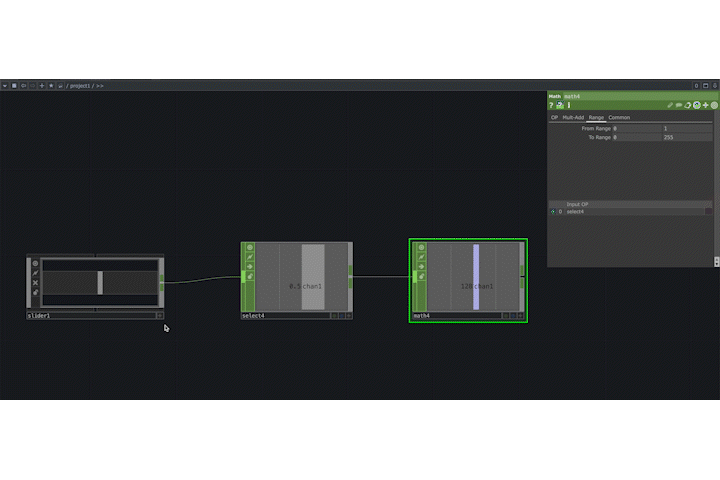Toggle lock flag on slider1 node
The height and width of the screenshot is (480, 720).
(35, 292)
